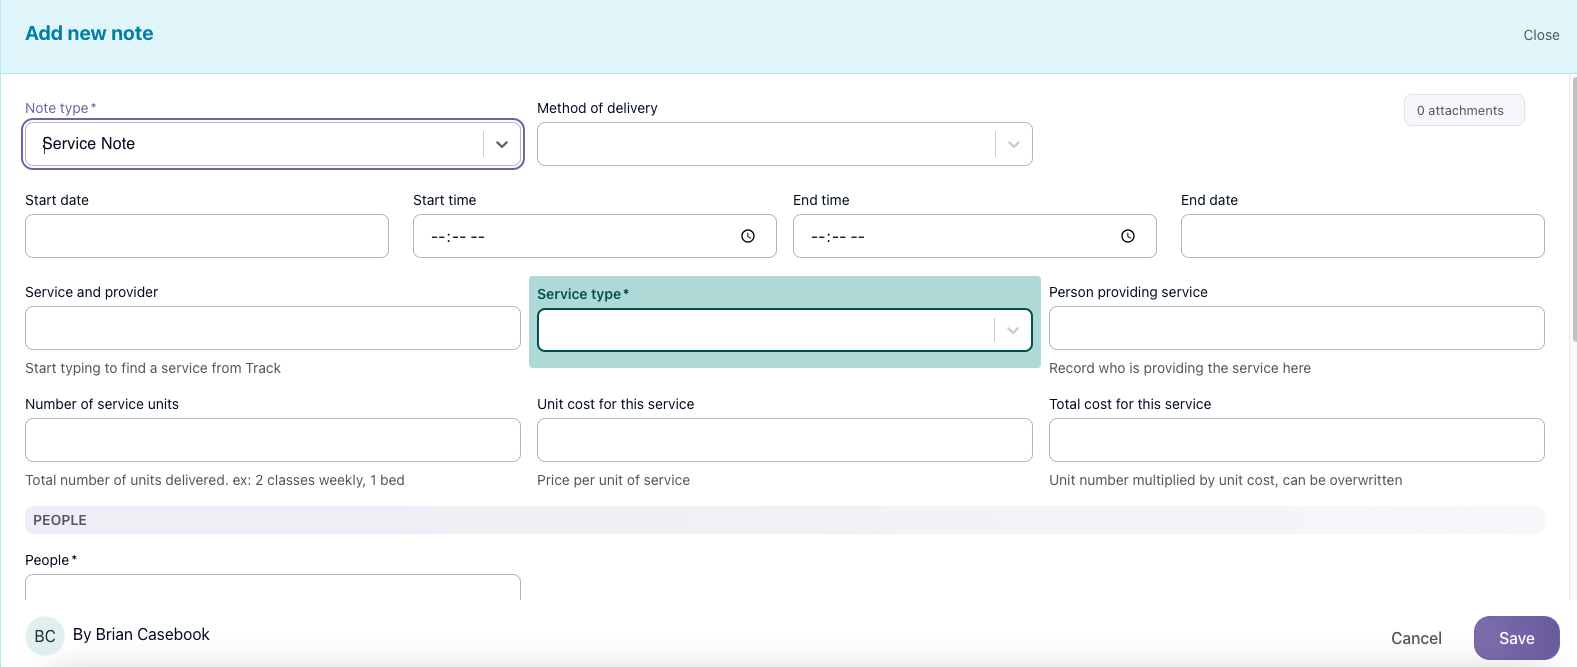This screenshot has height=667, width=1577.
Task: Focus the End date input field
Action: tap(1363, 236)
